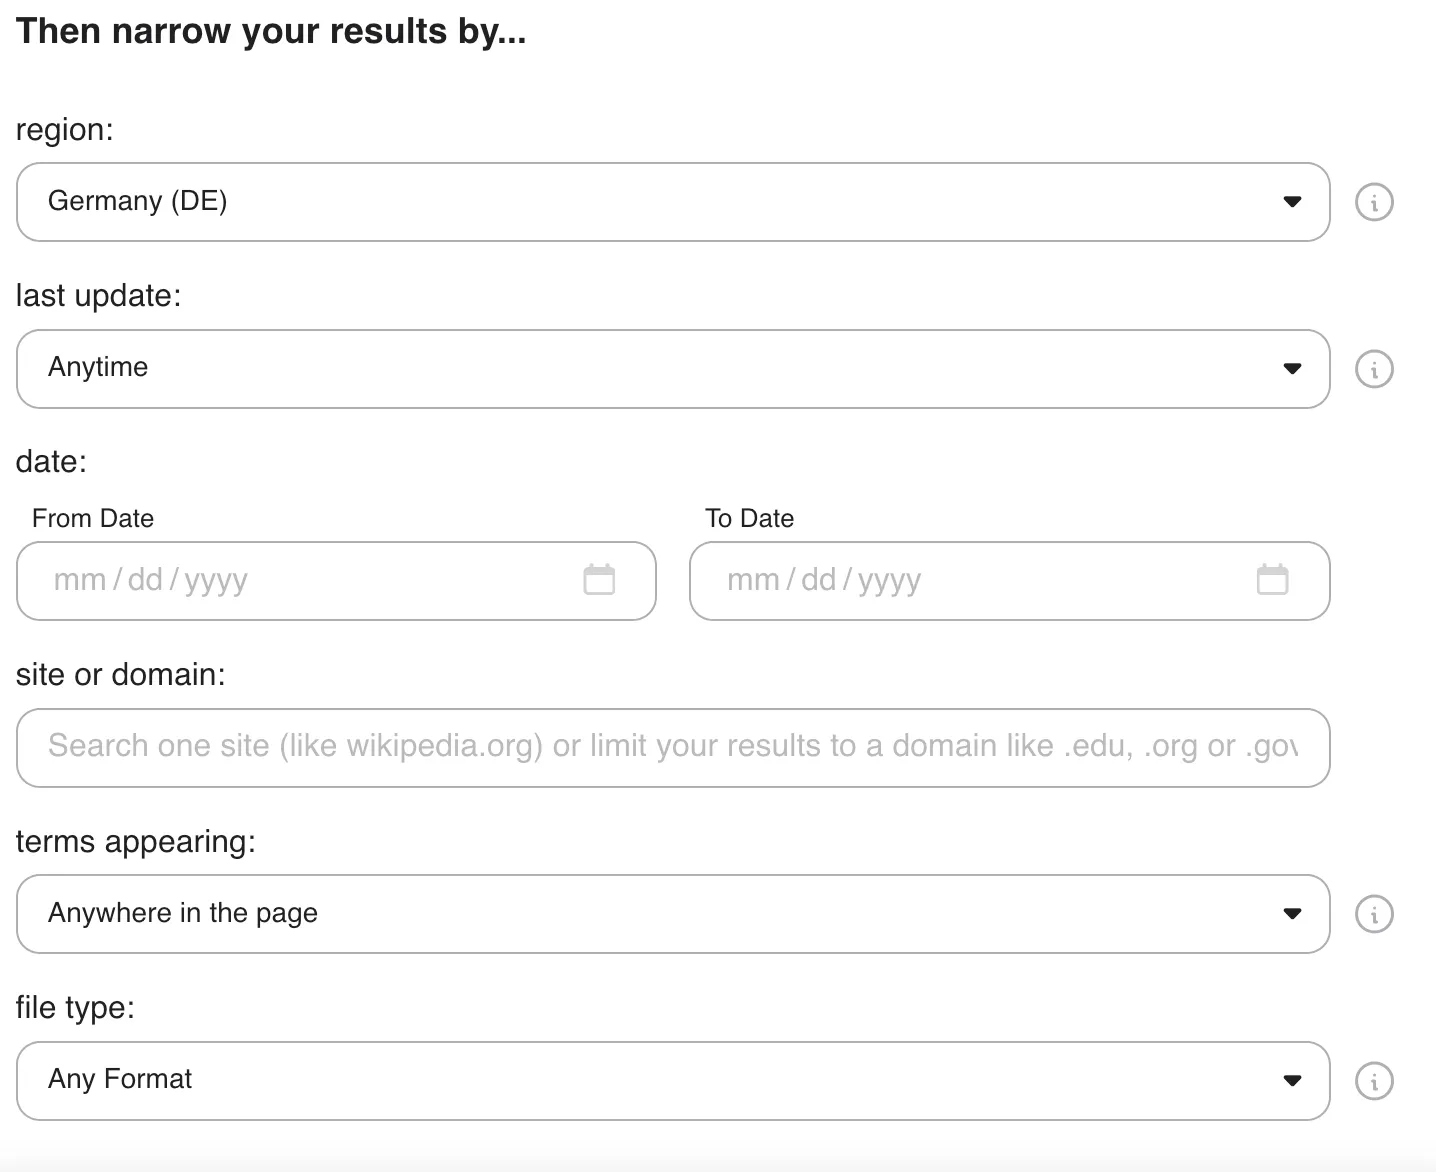Open the 'Anywhere in the page' dropdown
This screenshot has width=1436, height=1172.
[672, 914]
